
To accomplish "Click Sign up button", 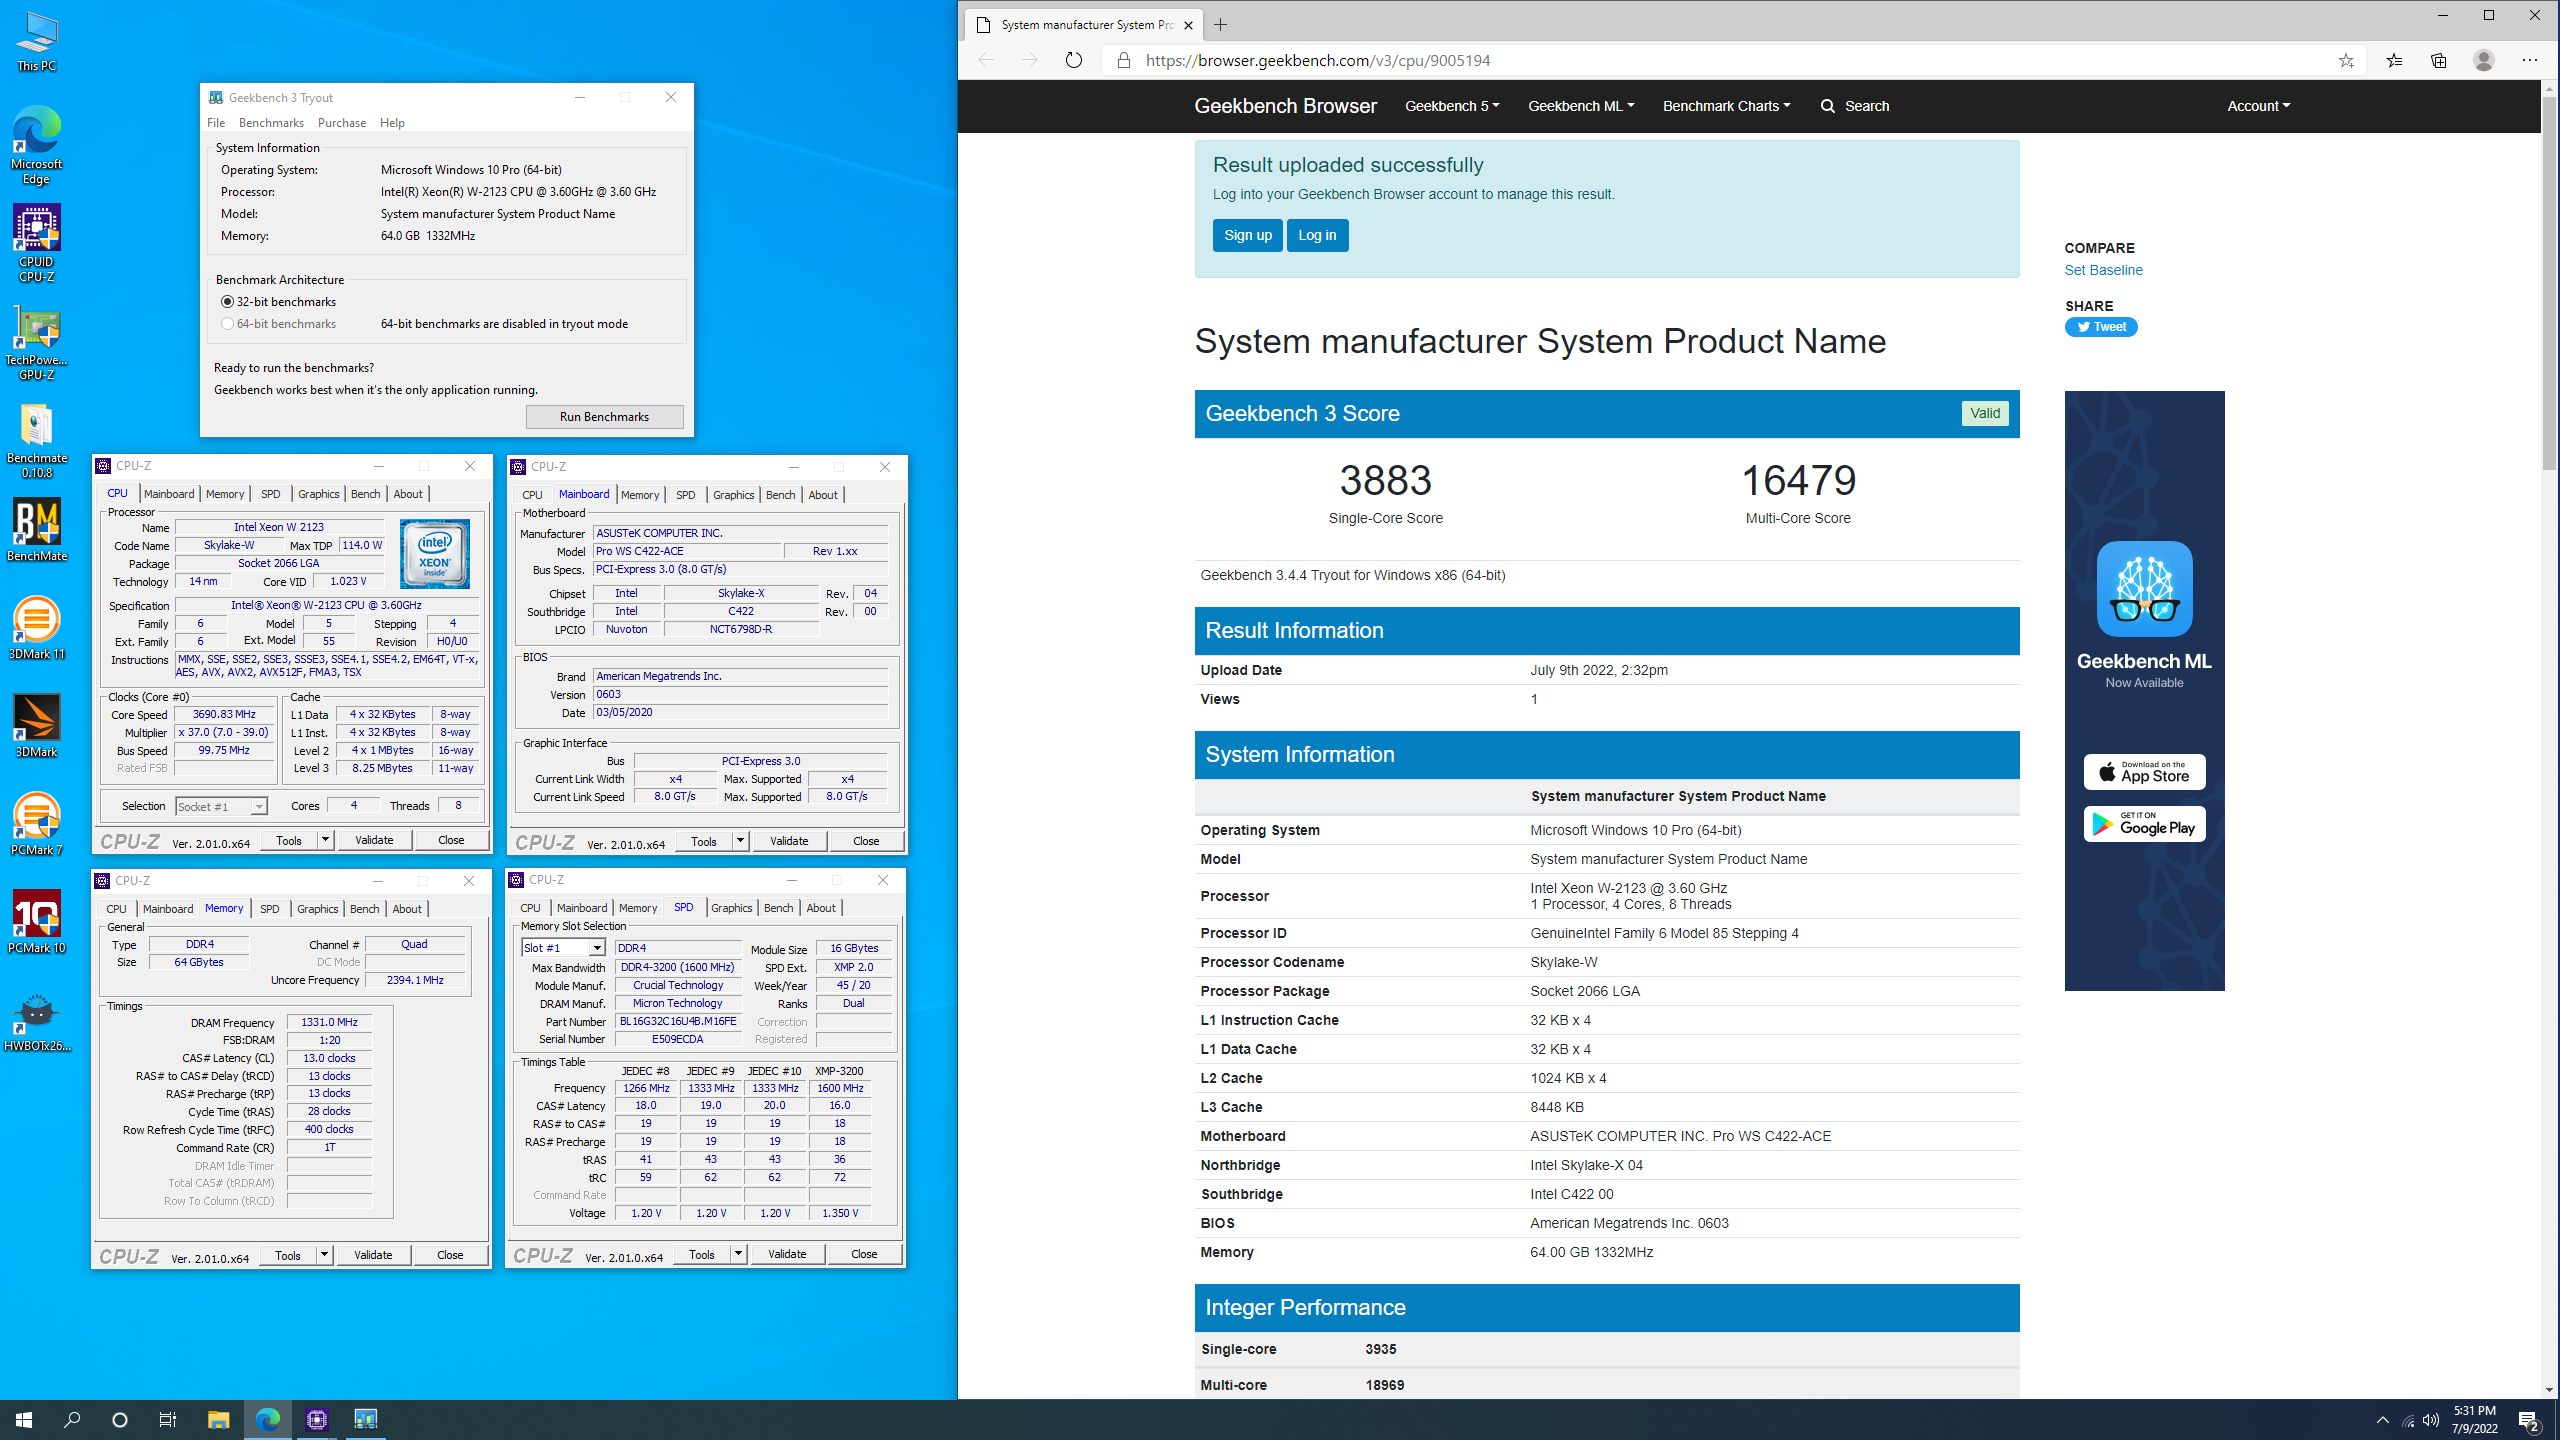I will point(1247,235).
